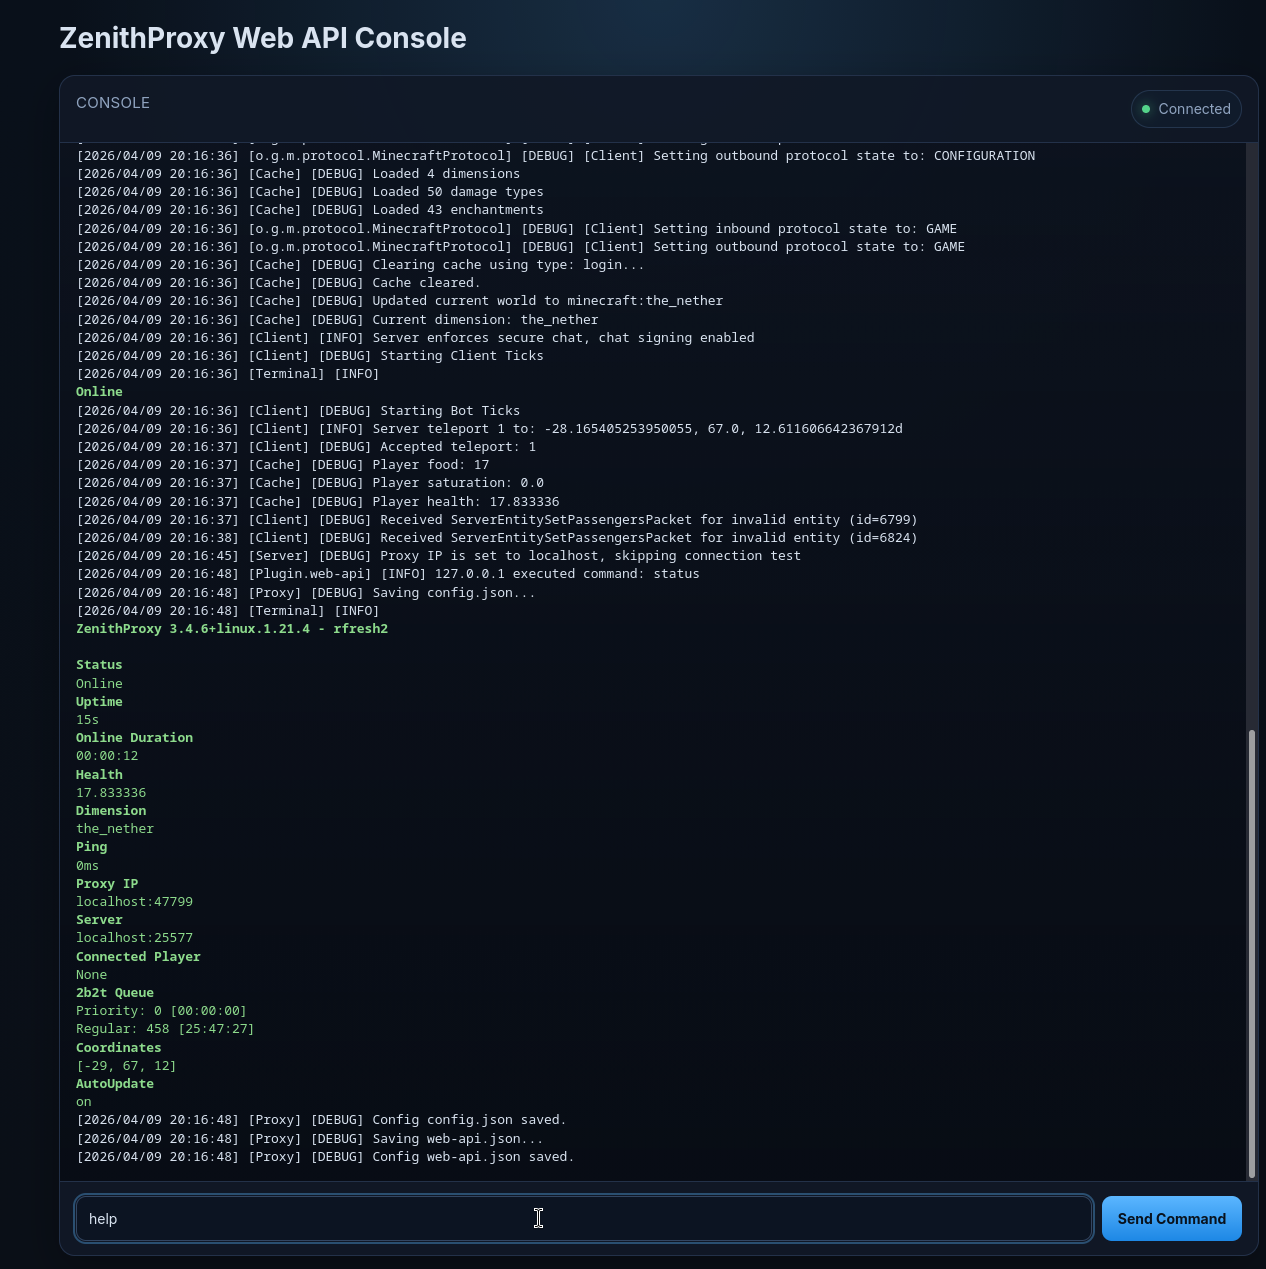
Task: Click the Connected Player label
Action: pyautogui.click(x=138, y=957)
